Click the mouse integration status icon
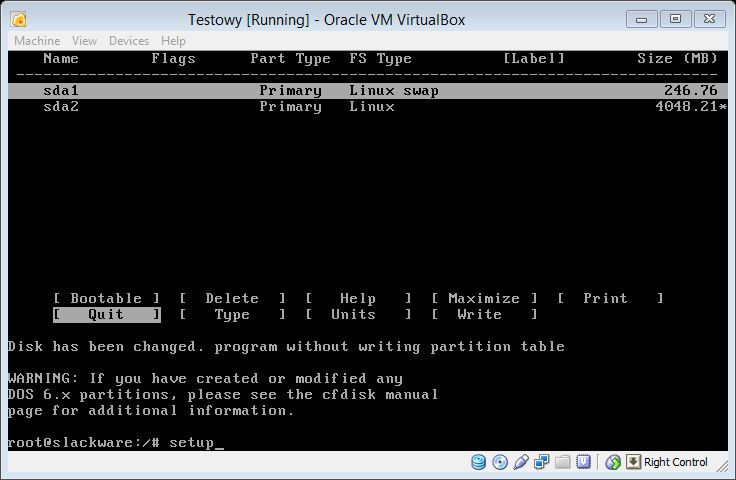The height and width of the screenshot is (480, 736). click(x=613, y=462)
